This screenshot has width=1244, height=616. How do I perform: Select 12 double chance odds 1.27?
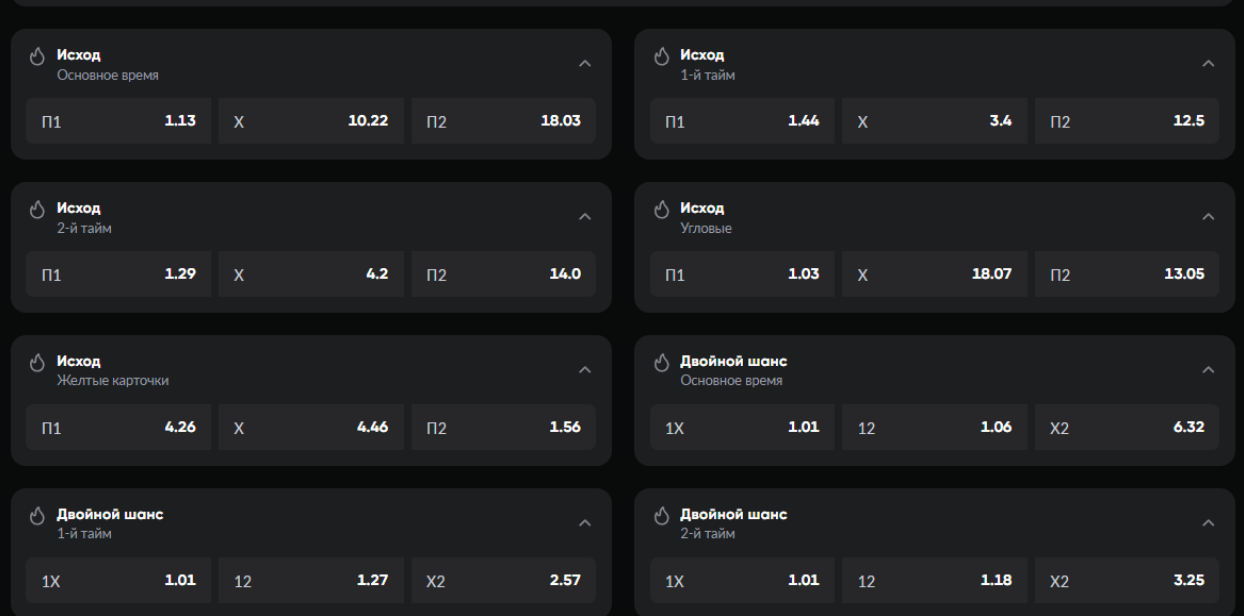(311, 581)
